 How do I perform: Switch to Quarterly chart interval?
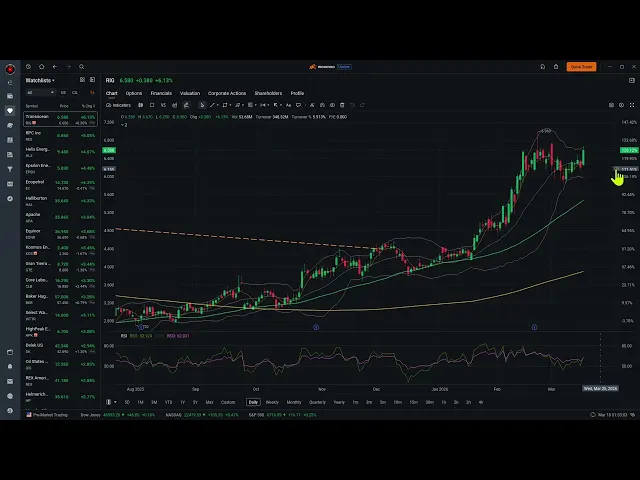coord(317,402)
